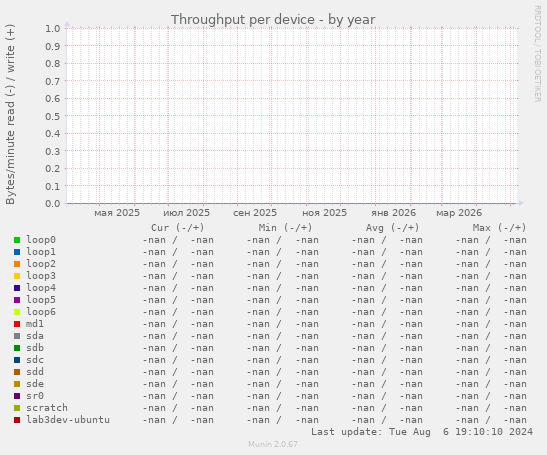Select the sr0 legend label
The image size is (547, 455).
[35, 396]
